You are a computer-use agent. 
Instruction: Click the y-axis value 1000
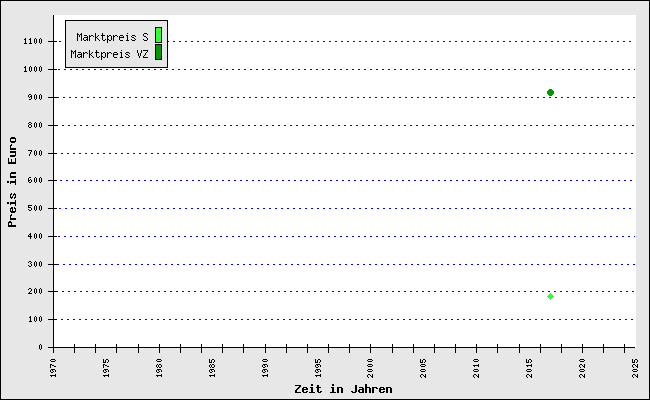click(33, 69)
